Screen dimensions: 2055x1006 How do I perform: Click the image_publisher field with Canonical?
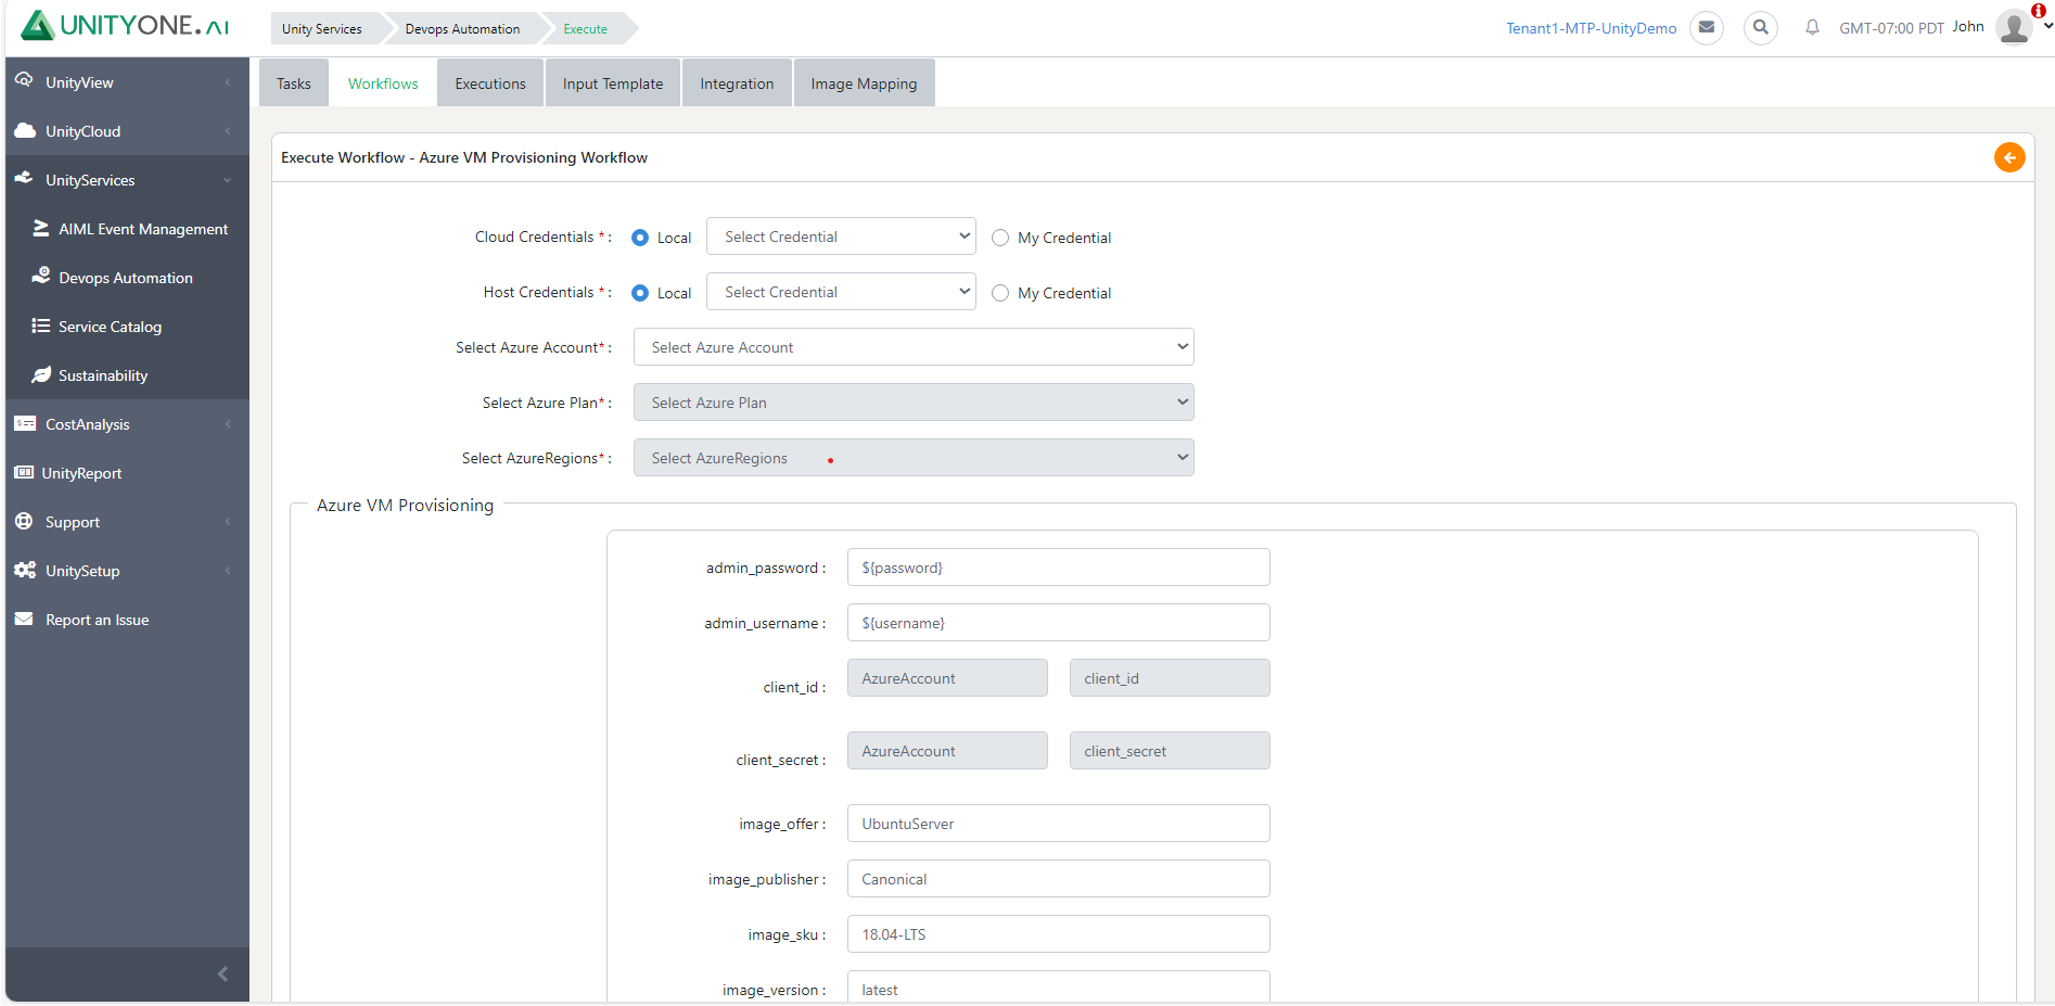click(x=1058, y=879)
